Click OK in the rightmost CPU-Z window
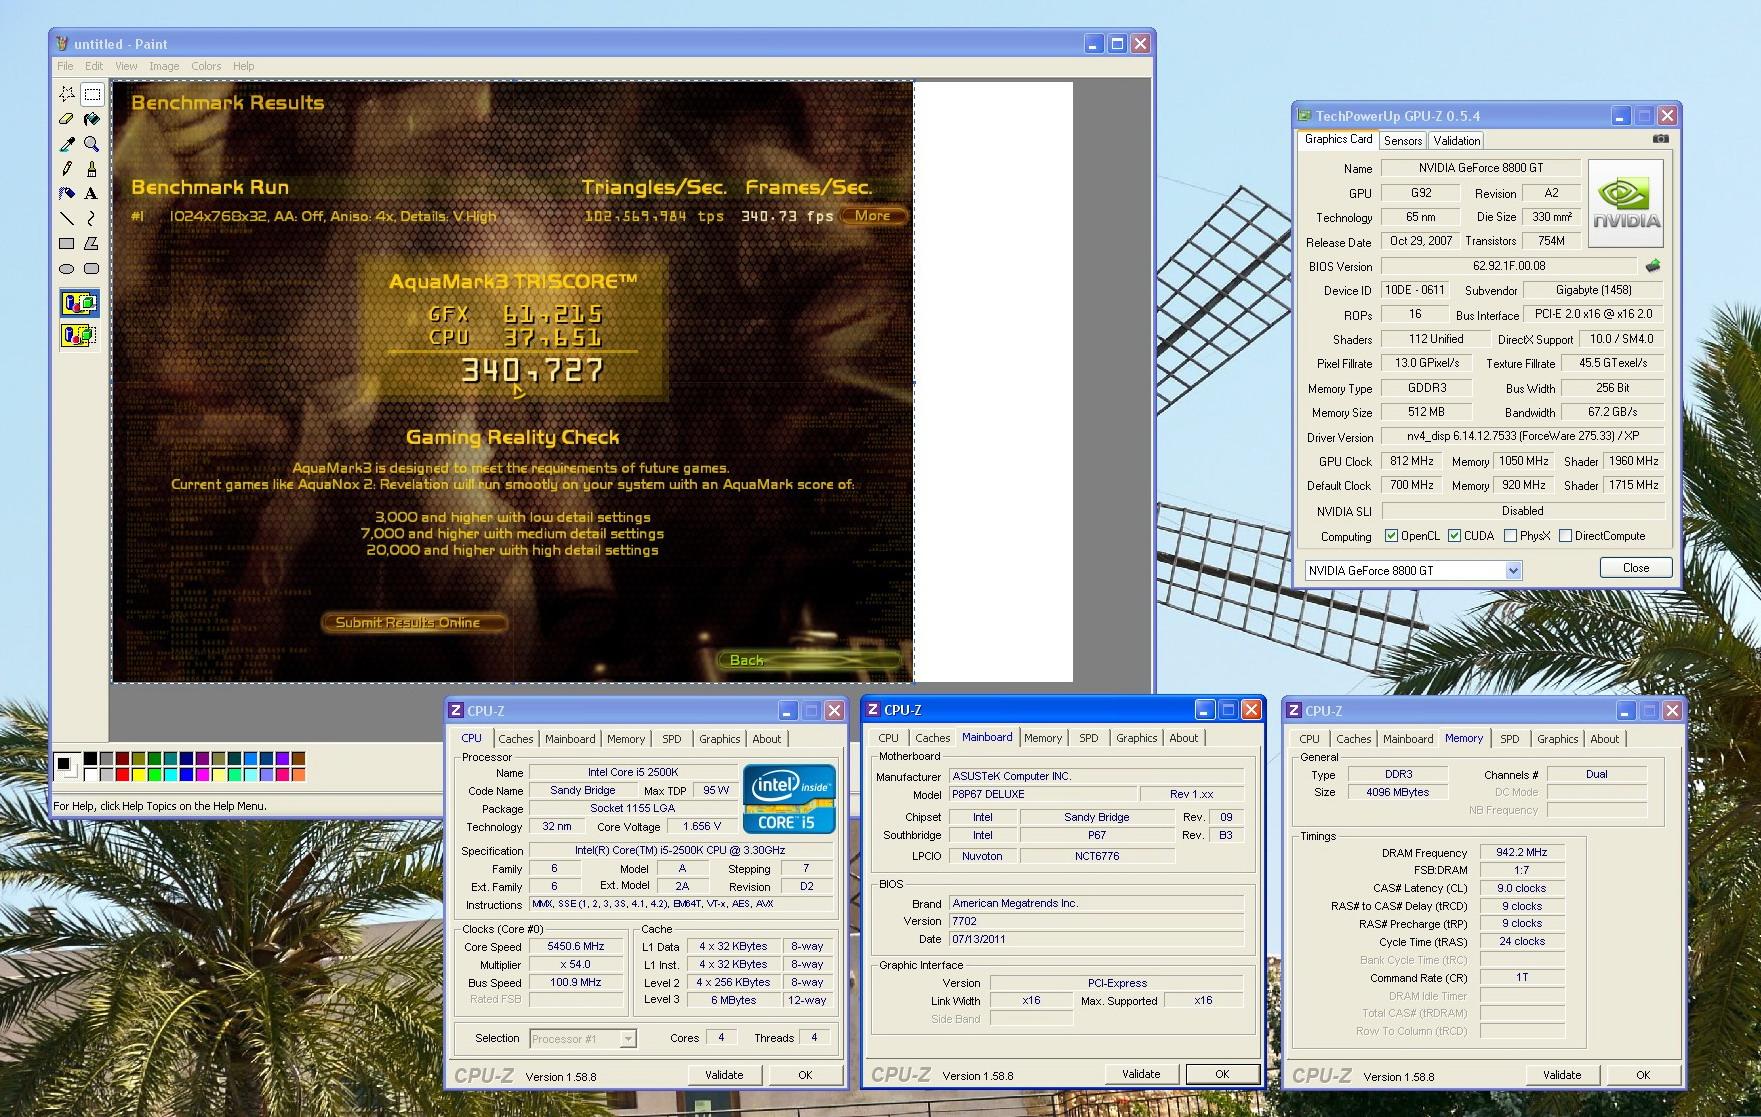Image resolution: width=1761 pixels, height=1117 pixels. pyautogui.click(x=1643, y=1075)
